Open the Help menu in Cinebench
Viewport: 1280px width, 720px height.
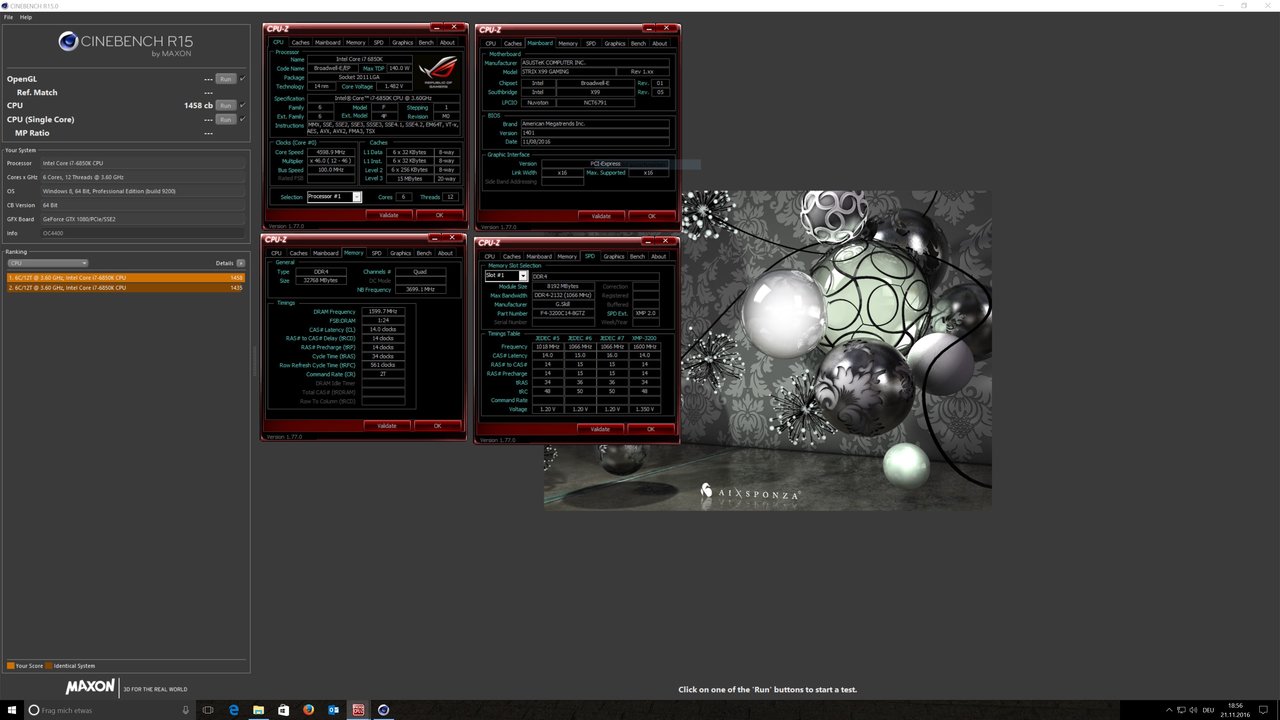coord(26,17)
